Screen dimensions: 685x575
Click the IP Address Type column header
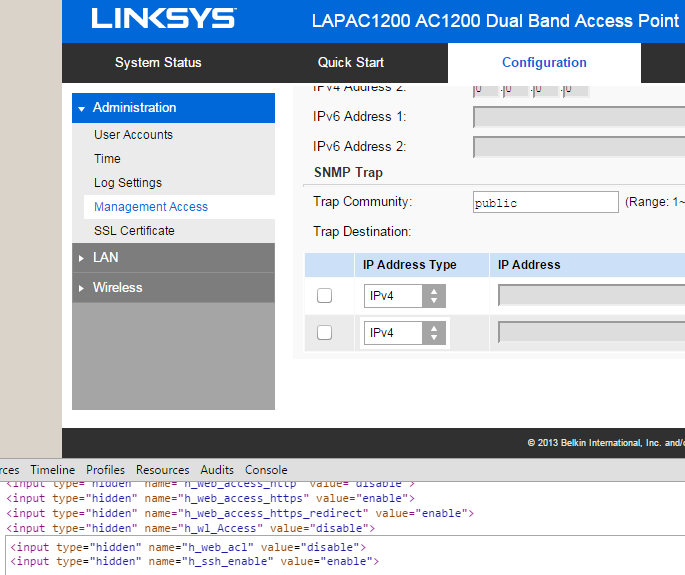click(409, 265)
